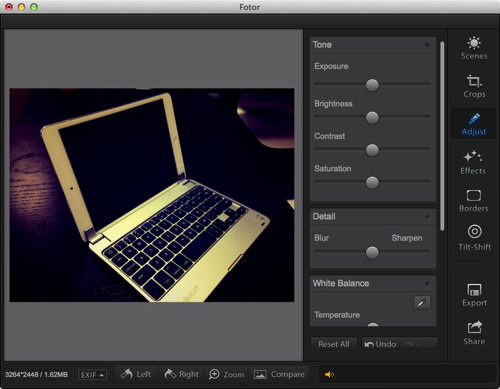Rotate the image Right
Viewport: 500px width, 389px height.
(x=181, y=374)
